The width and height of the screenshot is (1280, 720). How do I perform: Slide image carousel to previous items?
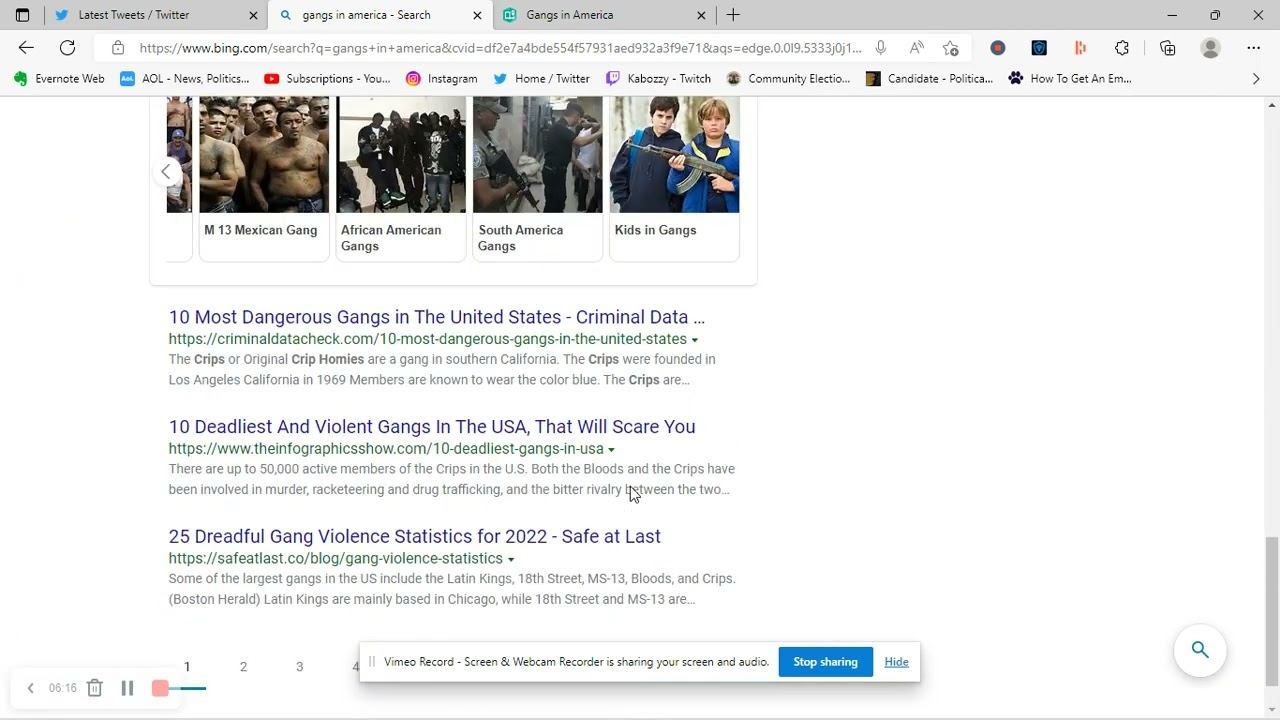coord(166,172)
